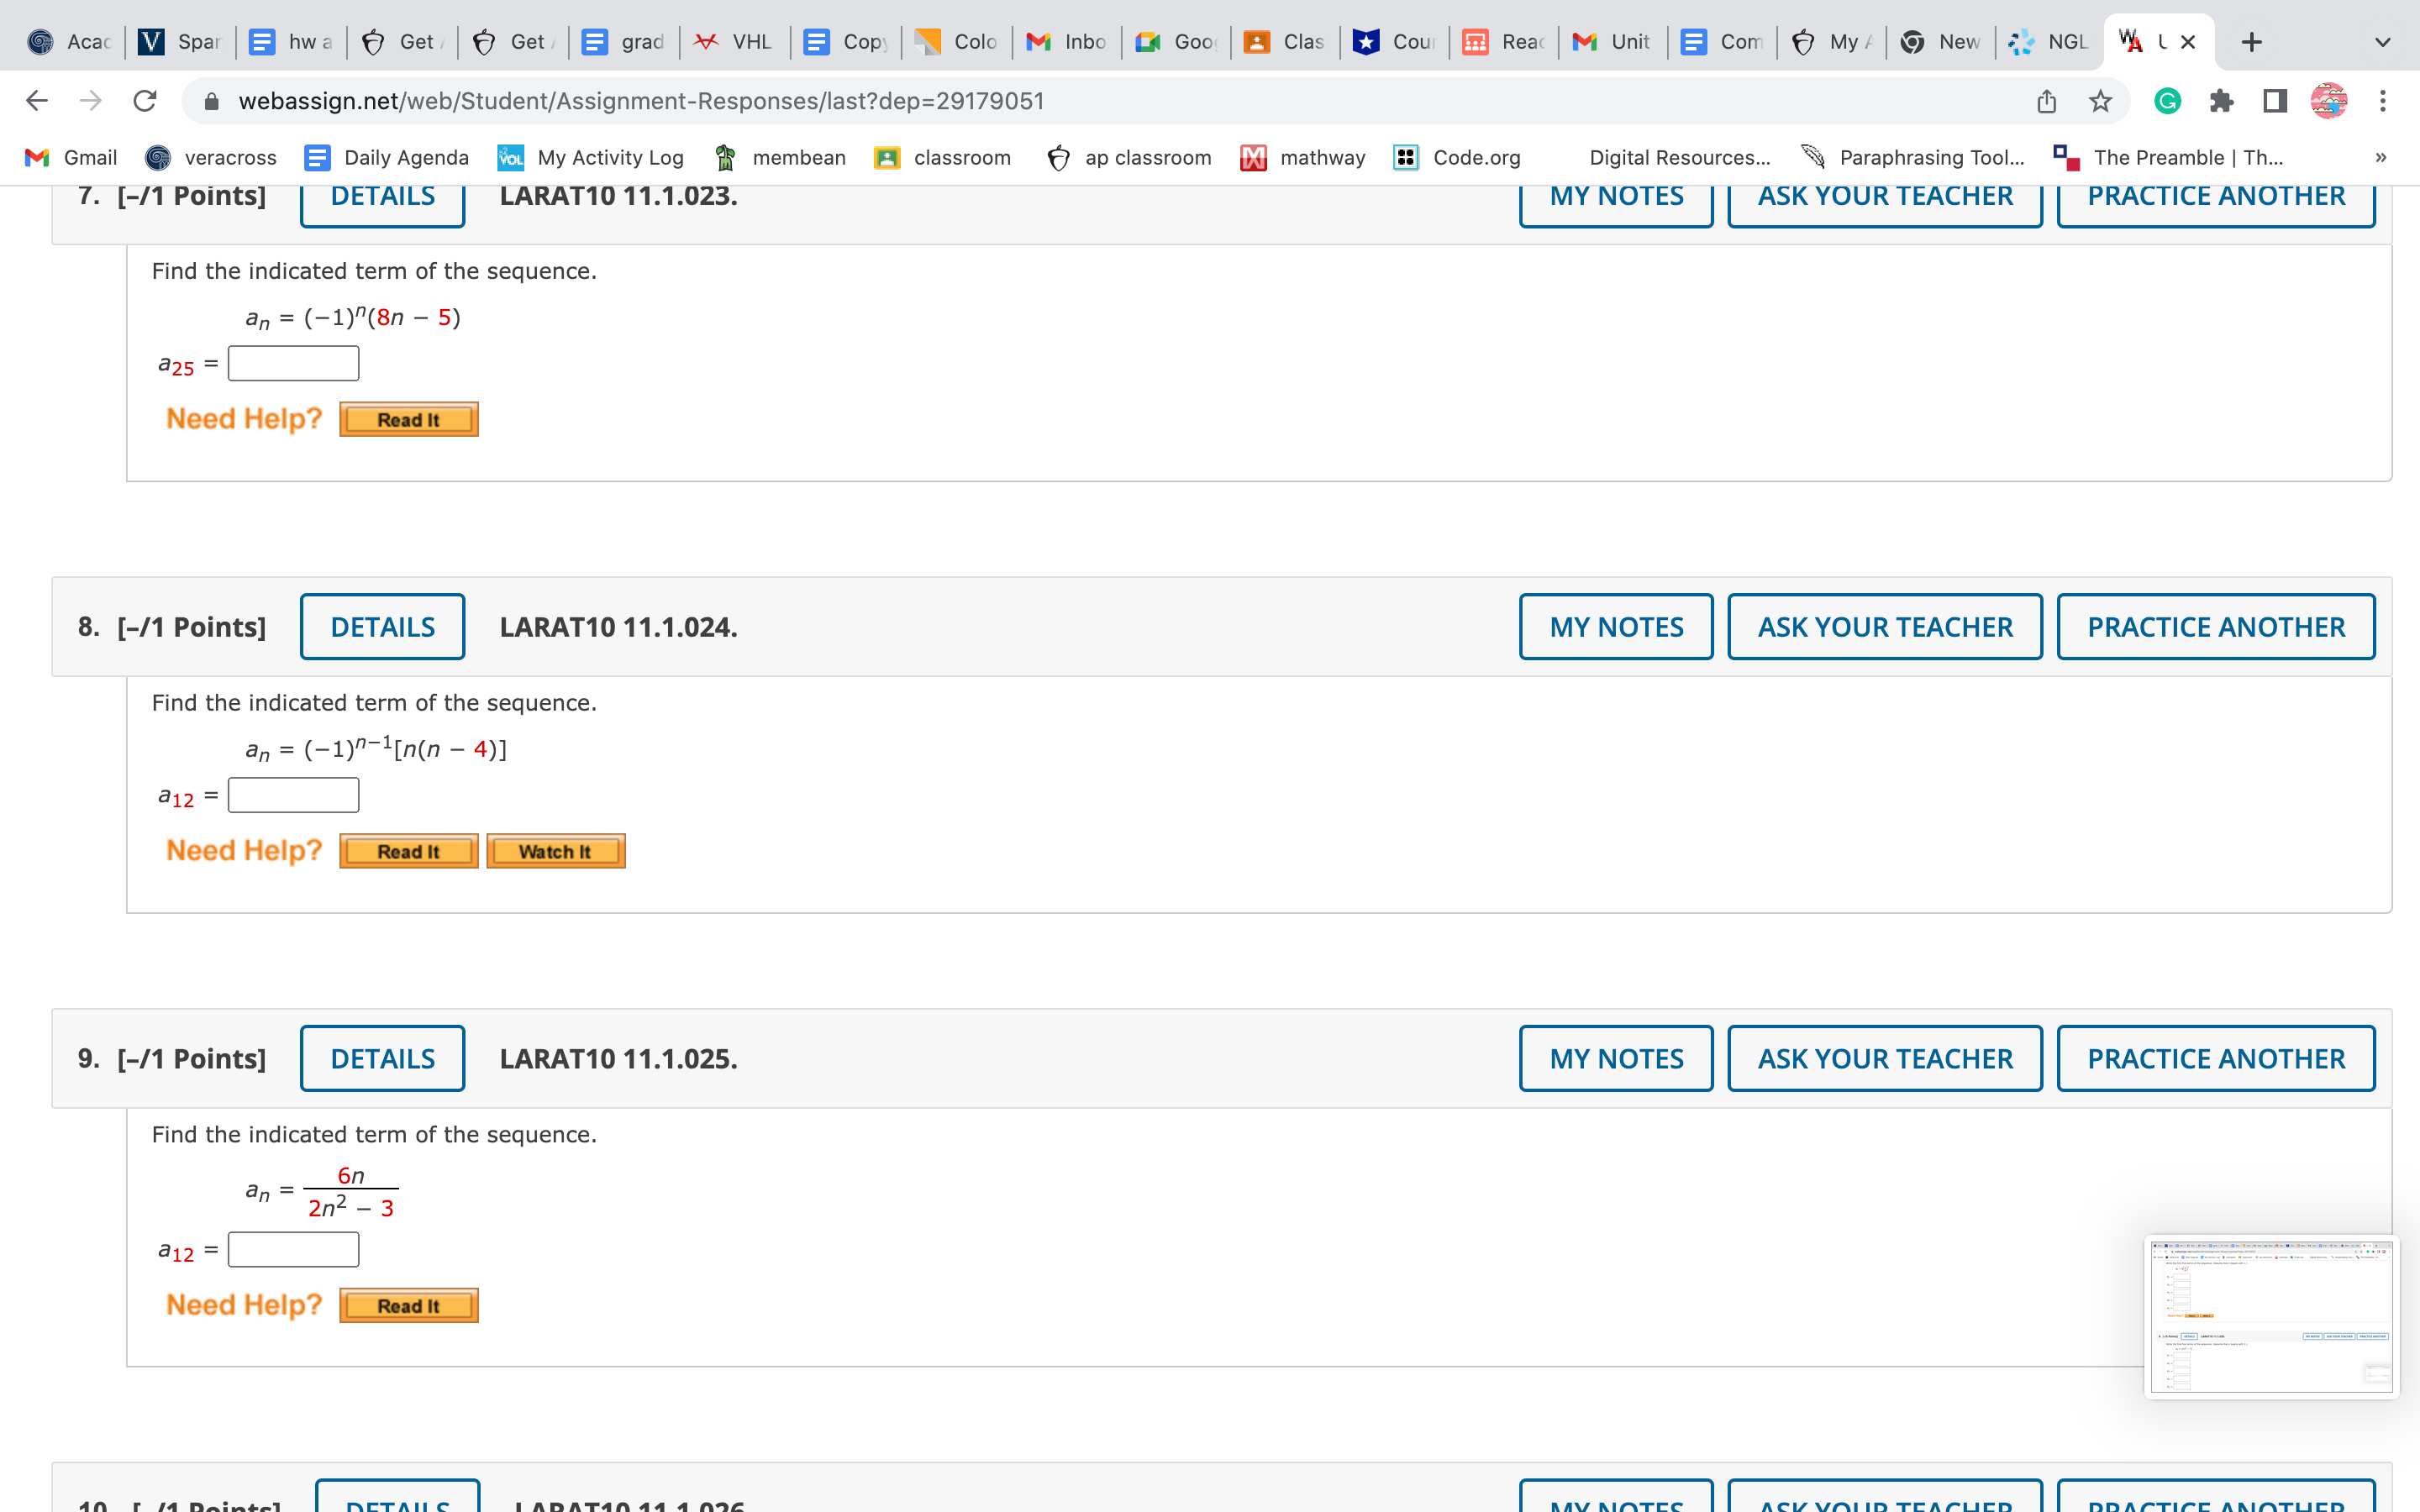The width and height of the screenshot is (2420, 1512).
Task: Click PRACTICE ANOTHER for question 9
Action: tap(2215, 1058)
